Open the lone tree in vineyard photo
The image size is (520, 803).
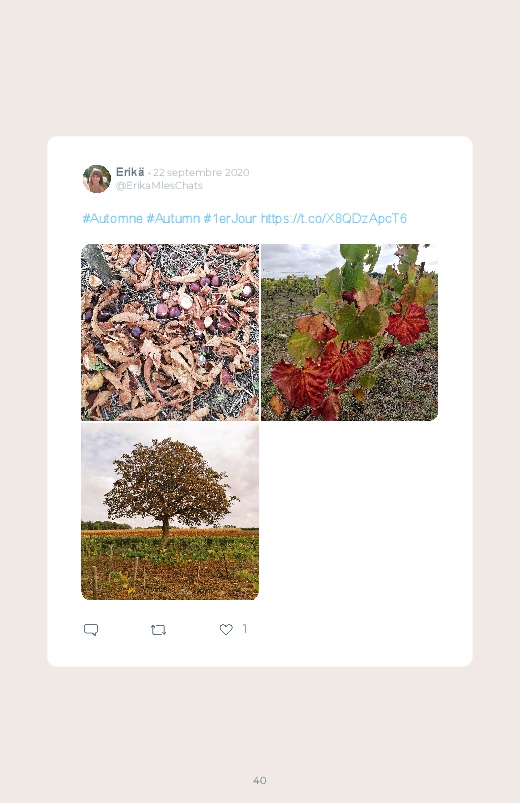170,511
